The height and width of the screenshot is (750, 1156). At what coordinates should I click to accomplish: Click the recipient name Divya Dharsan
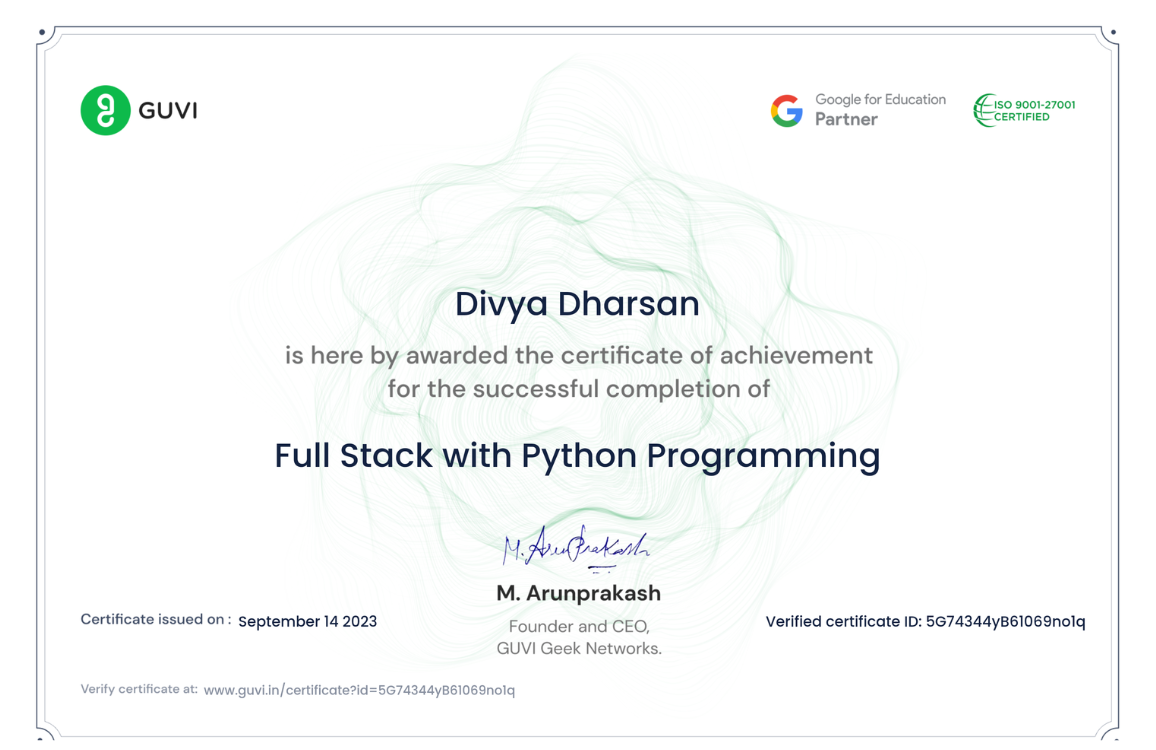click(577, 304)
